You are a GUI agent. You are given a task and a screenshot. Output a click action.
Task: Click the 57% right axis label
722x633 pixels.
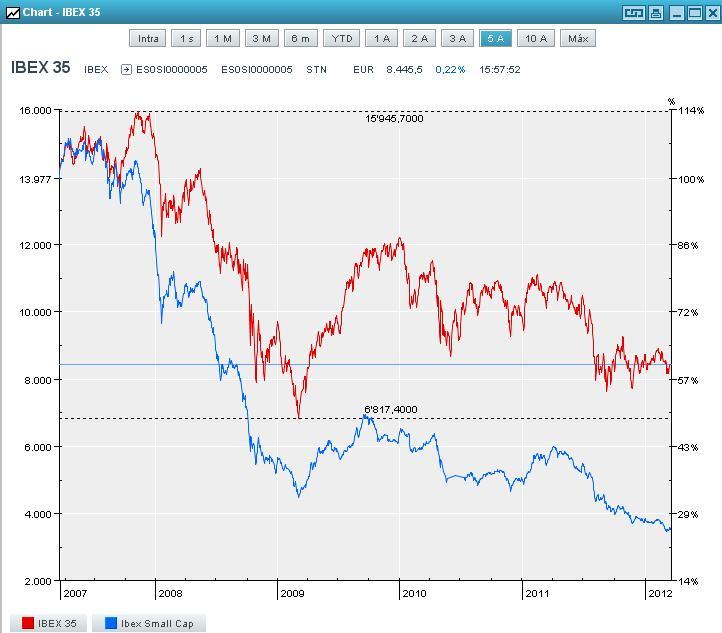click(x=688, y=380)
